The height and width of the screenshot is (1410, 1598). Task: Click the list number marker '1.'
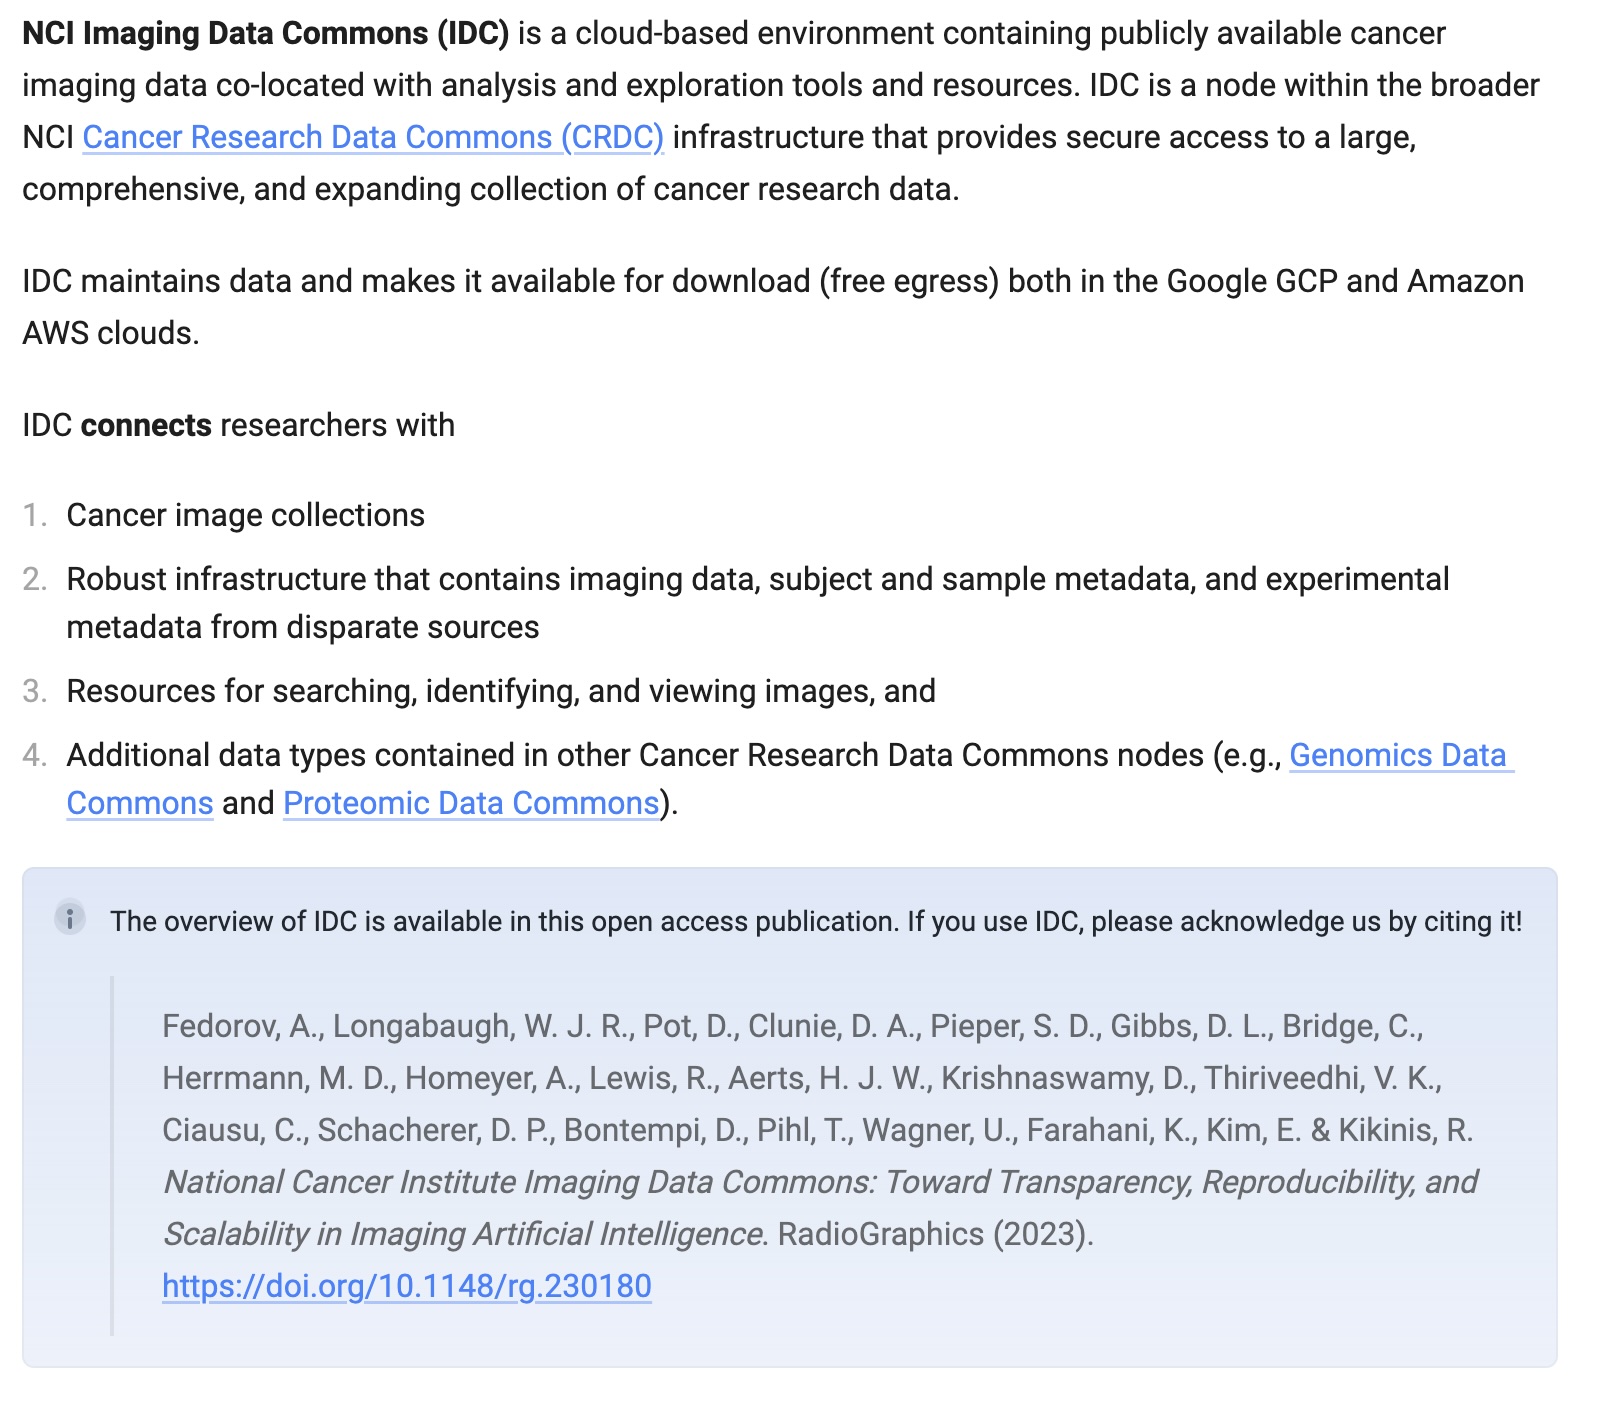pyautogui.click(x=35, y=515)
